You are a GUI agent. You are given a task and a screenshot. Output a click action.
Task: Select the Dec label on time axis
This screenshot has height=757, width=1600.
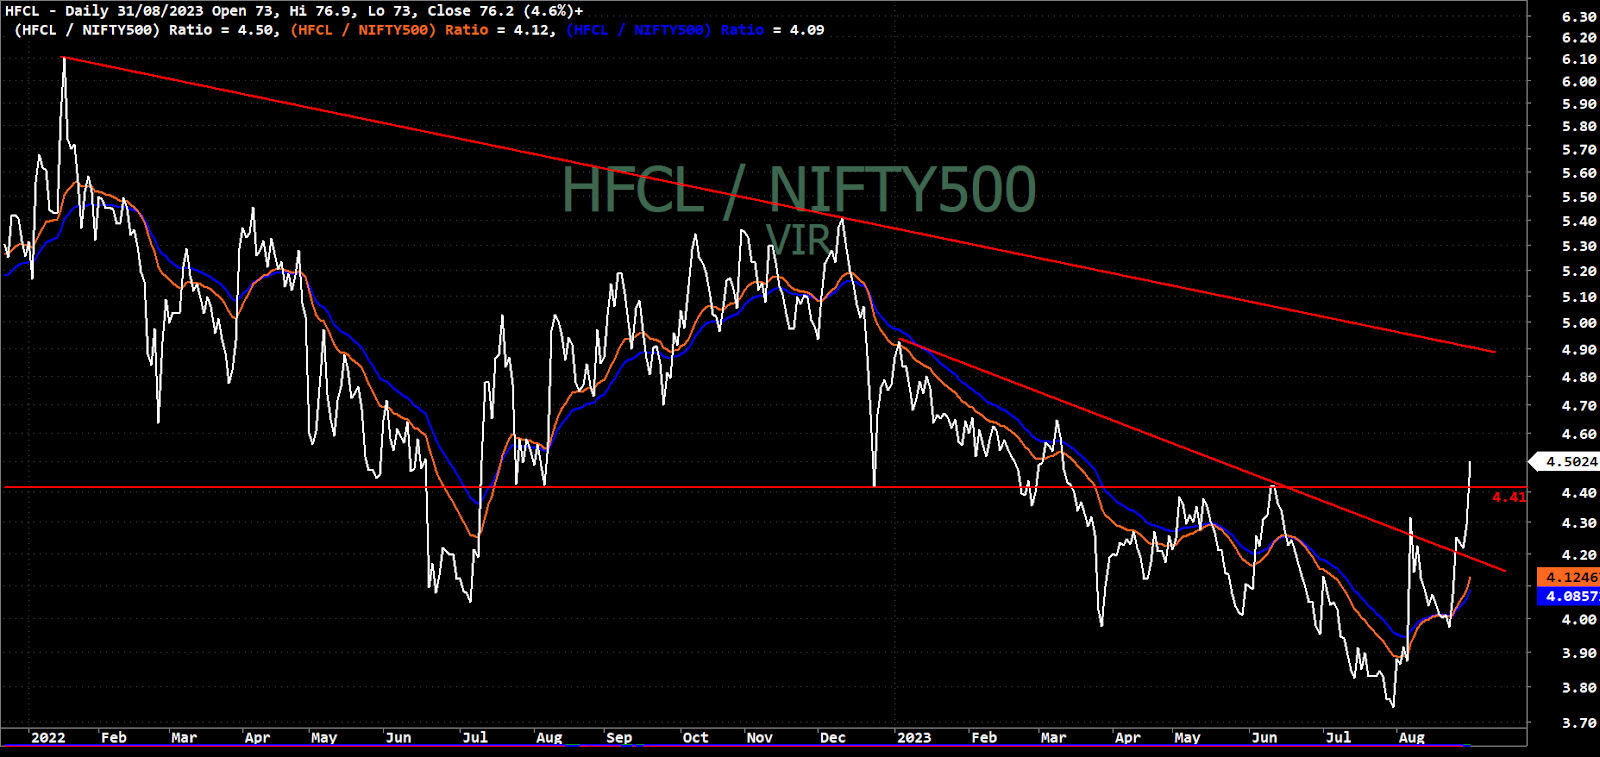pyautogui.click(x=833, y=738)
